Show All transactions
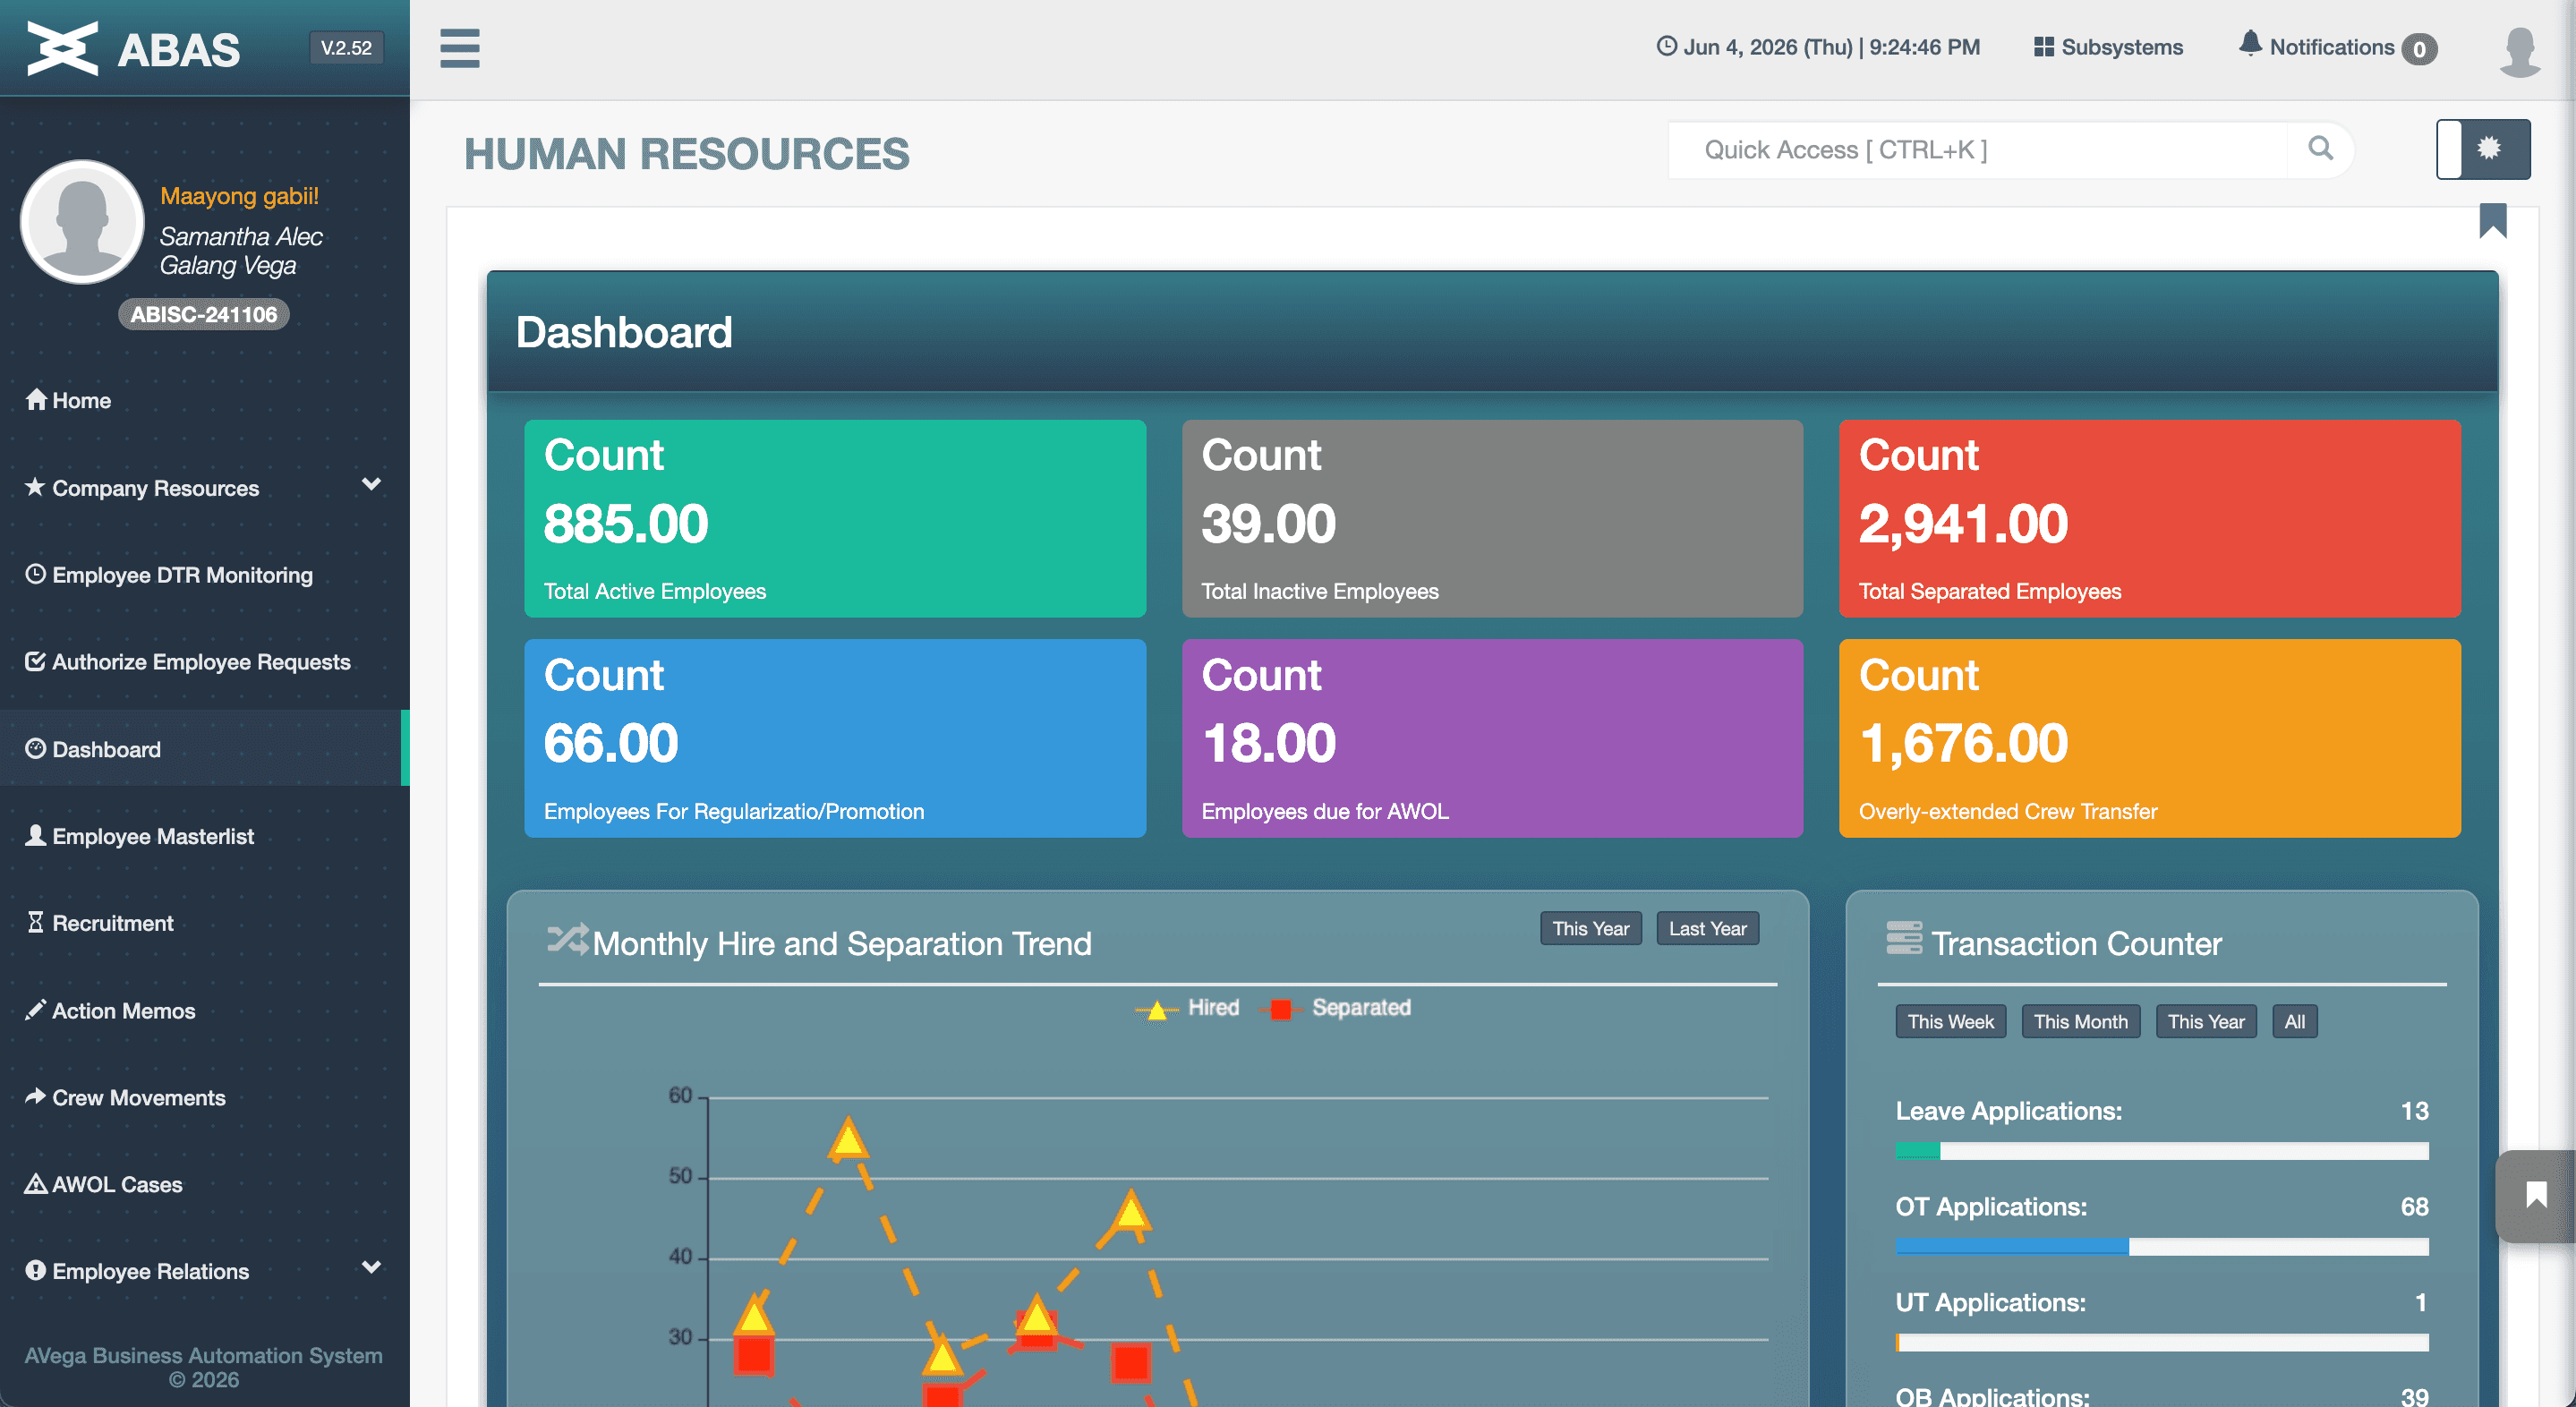This screenshot has width=2576, height=1407. point(2294,1021)
